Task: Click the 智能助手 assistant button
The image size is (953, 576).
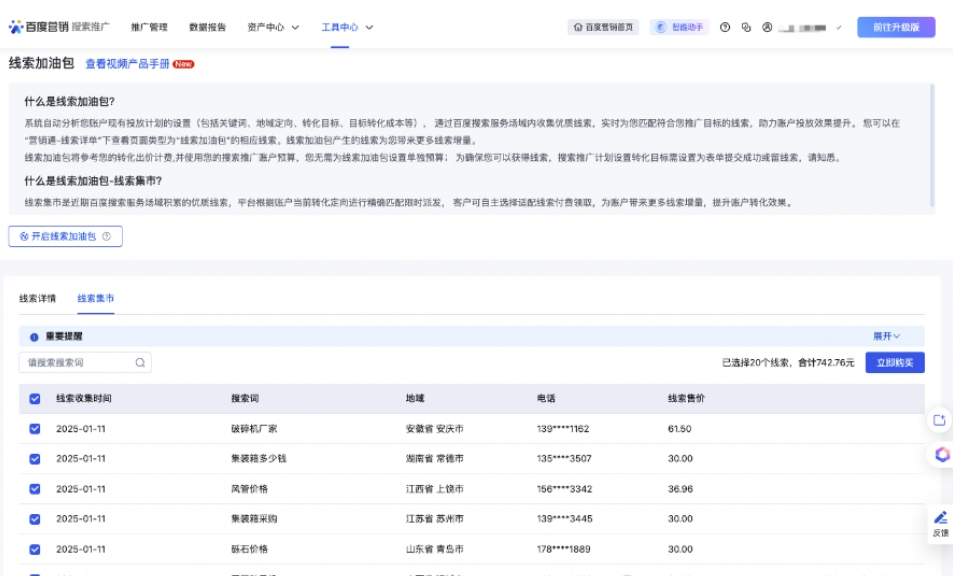Action: click(x=679, y=27)
